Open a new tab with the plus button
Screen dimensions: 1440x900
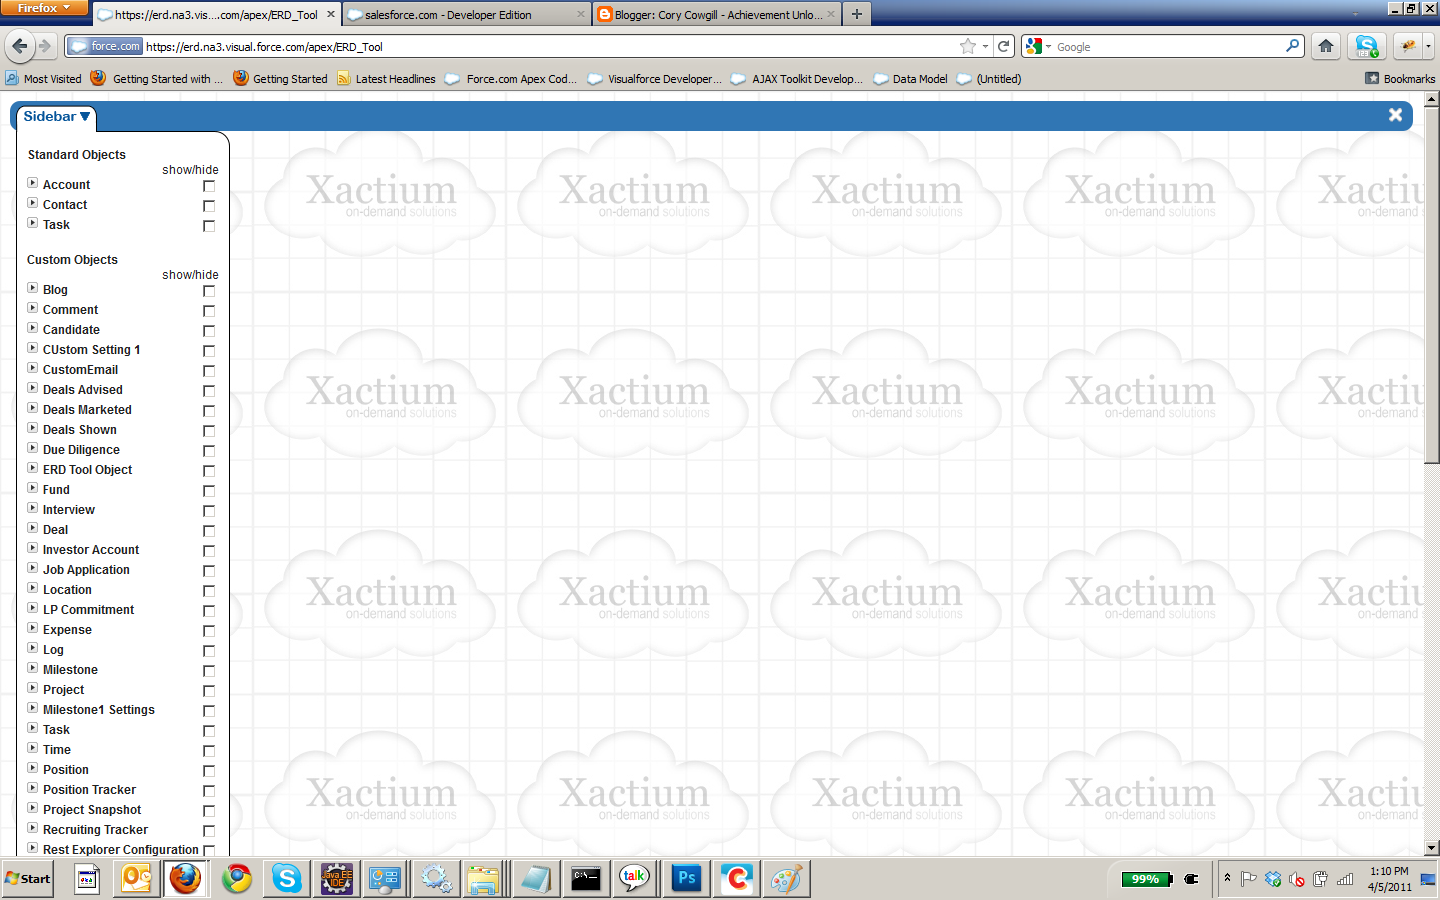point(857,14)
